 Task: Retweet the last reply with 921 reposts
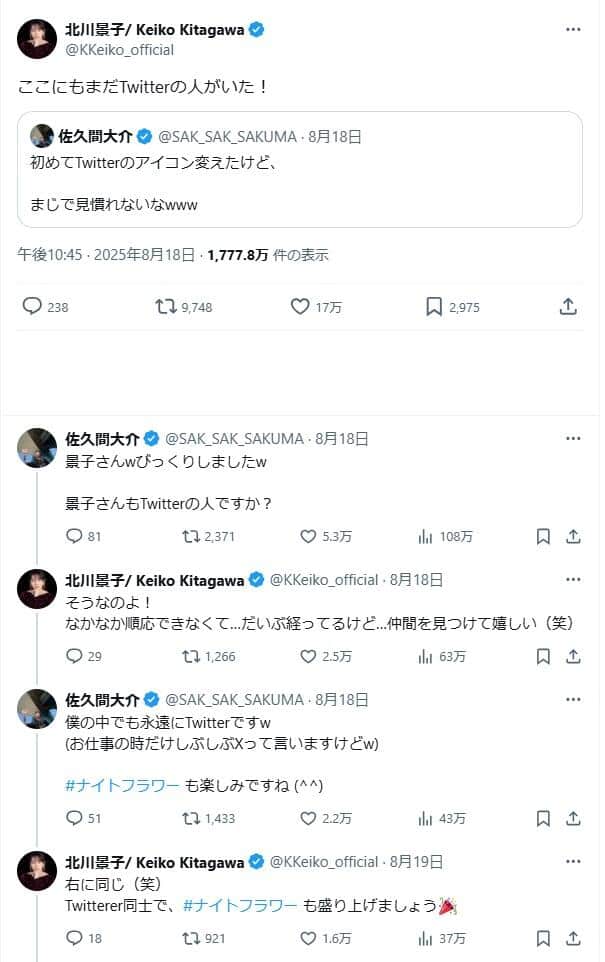point(191,938)
